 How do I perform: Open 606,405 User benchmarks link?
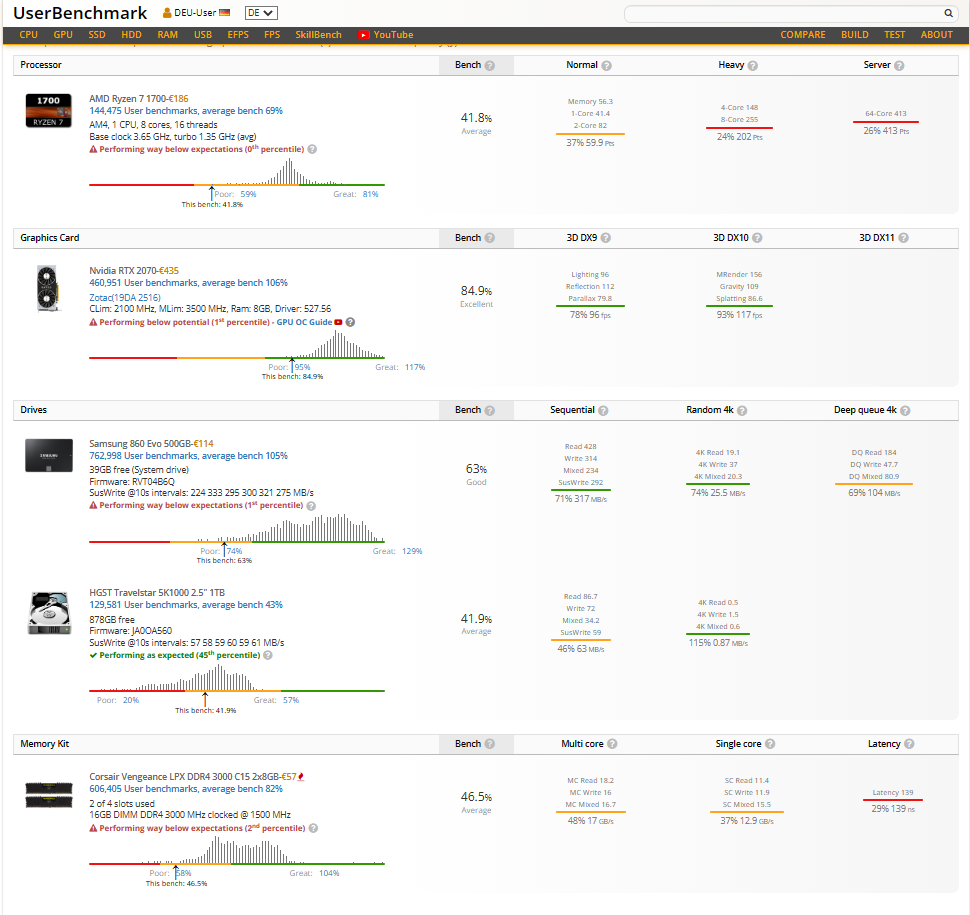186,789
